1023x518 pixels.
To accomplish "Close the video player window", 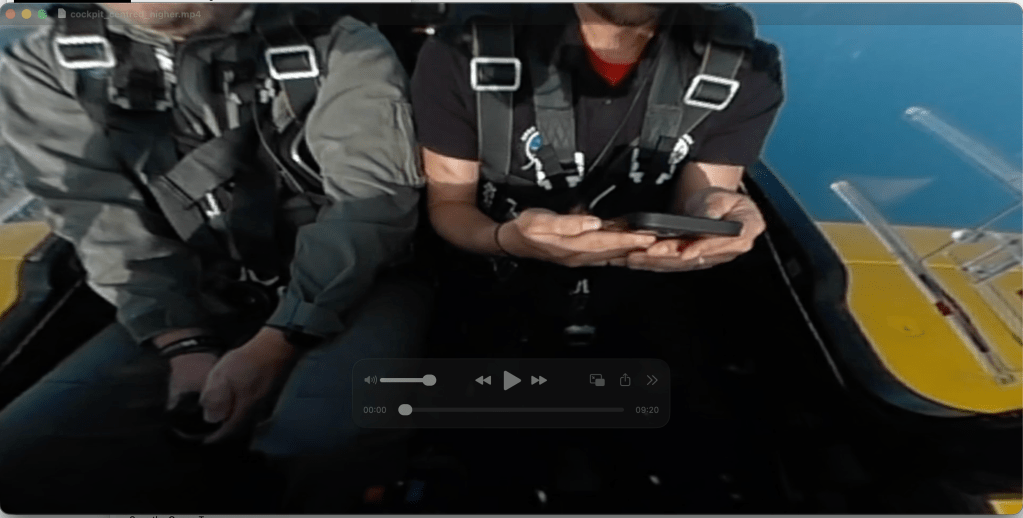I will point(11,14).
